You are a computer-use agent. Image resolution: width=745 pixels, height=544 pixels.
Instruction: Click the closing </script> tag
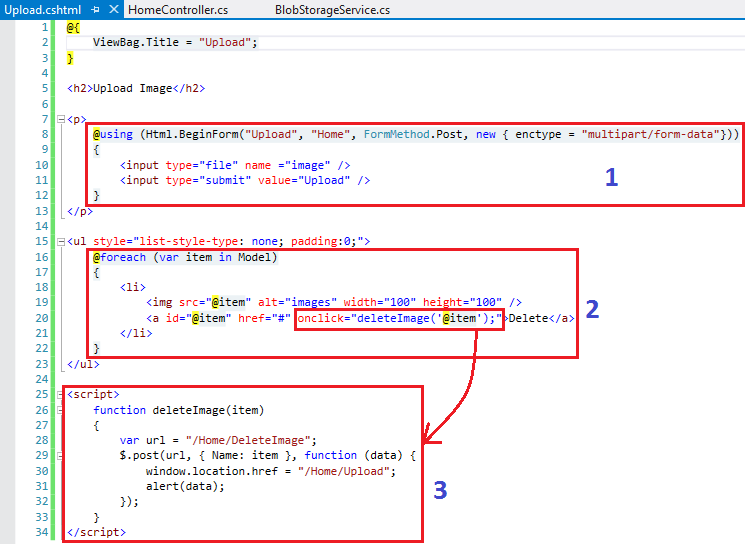(96, 532)
